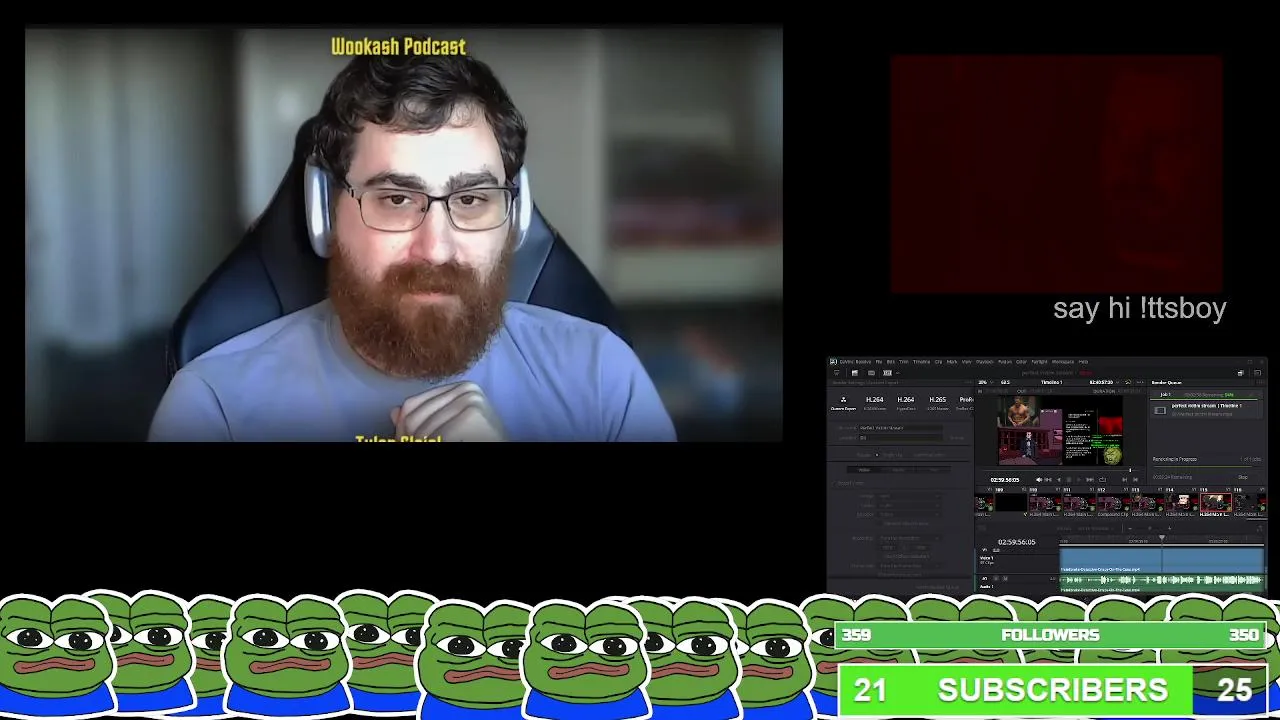
Task: Toggle loop playback in the viewer
Action: pyautogui.click(x=1102, y=480)
